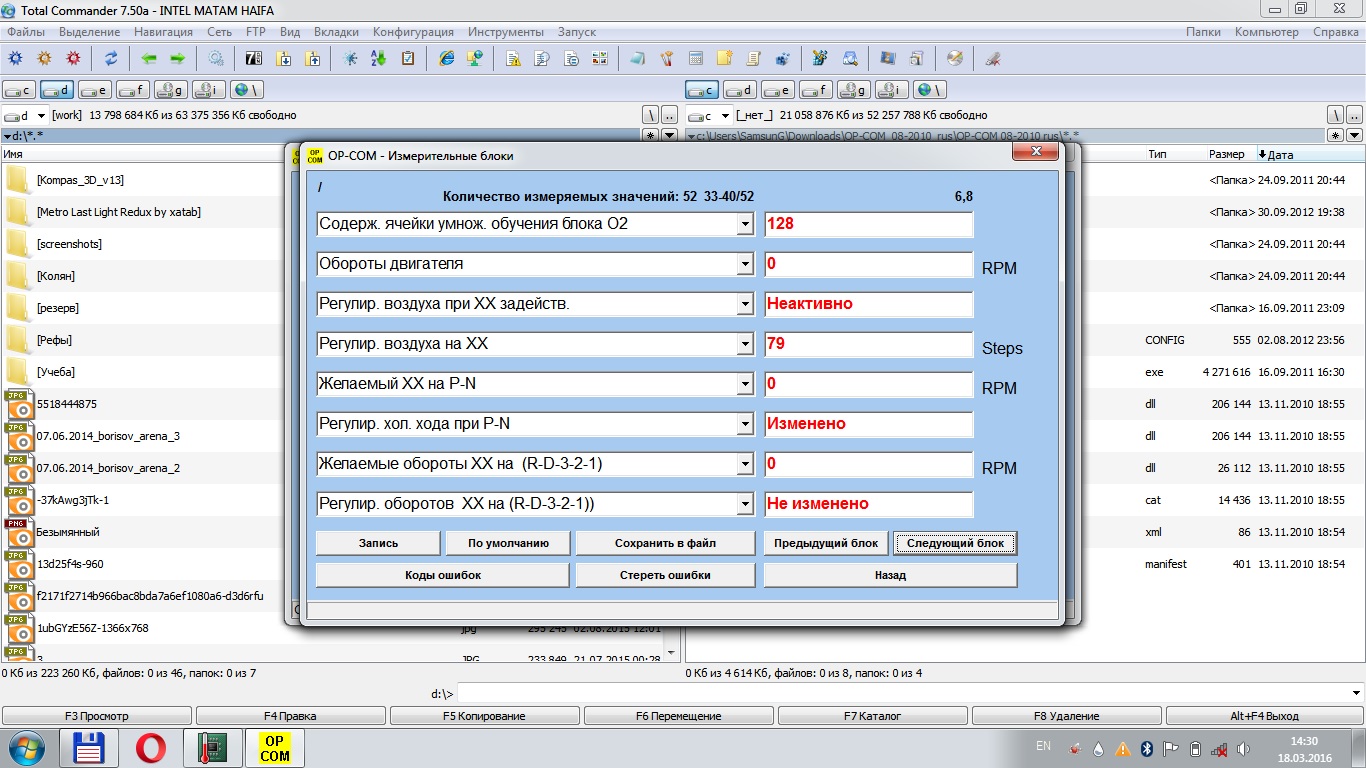
Task: Click Стереть ошибки button
Action: (x=665, y=575)
